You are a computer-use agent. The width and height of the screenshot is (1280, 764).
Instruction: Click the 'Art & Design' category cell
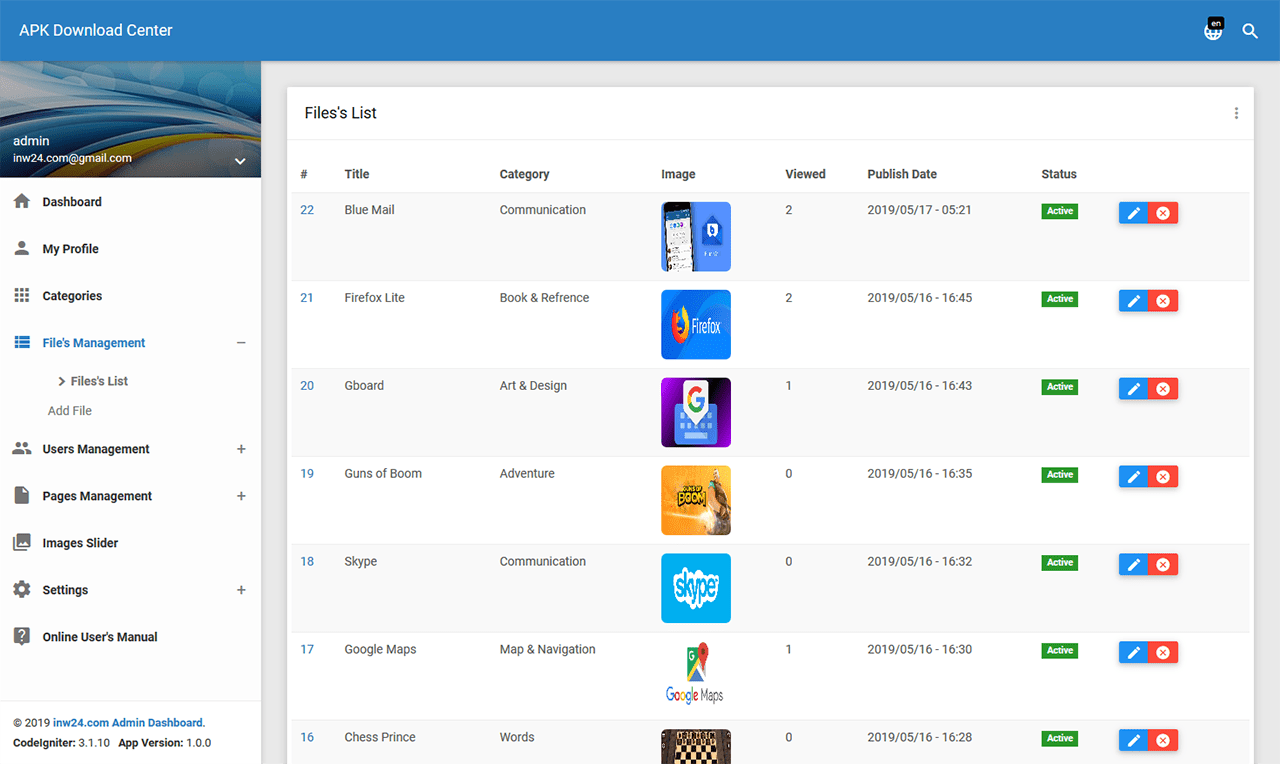click(533, 386)
